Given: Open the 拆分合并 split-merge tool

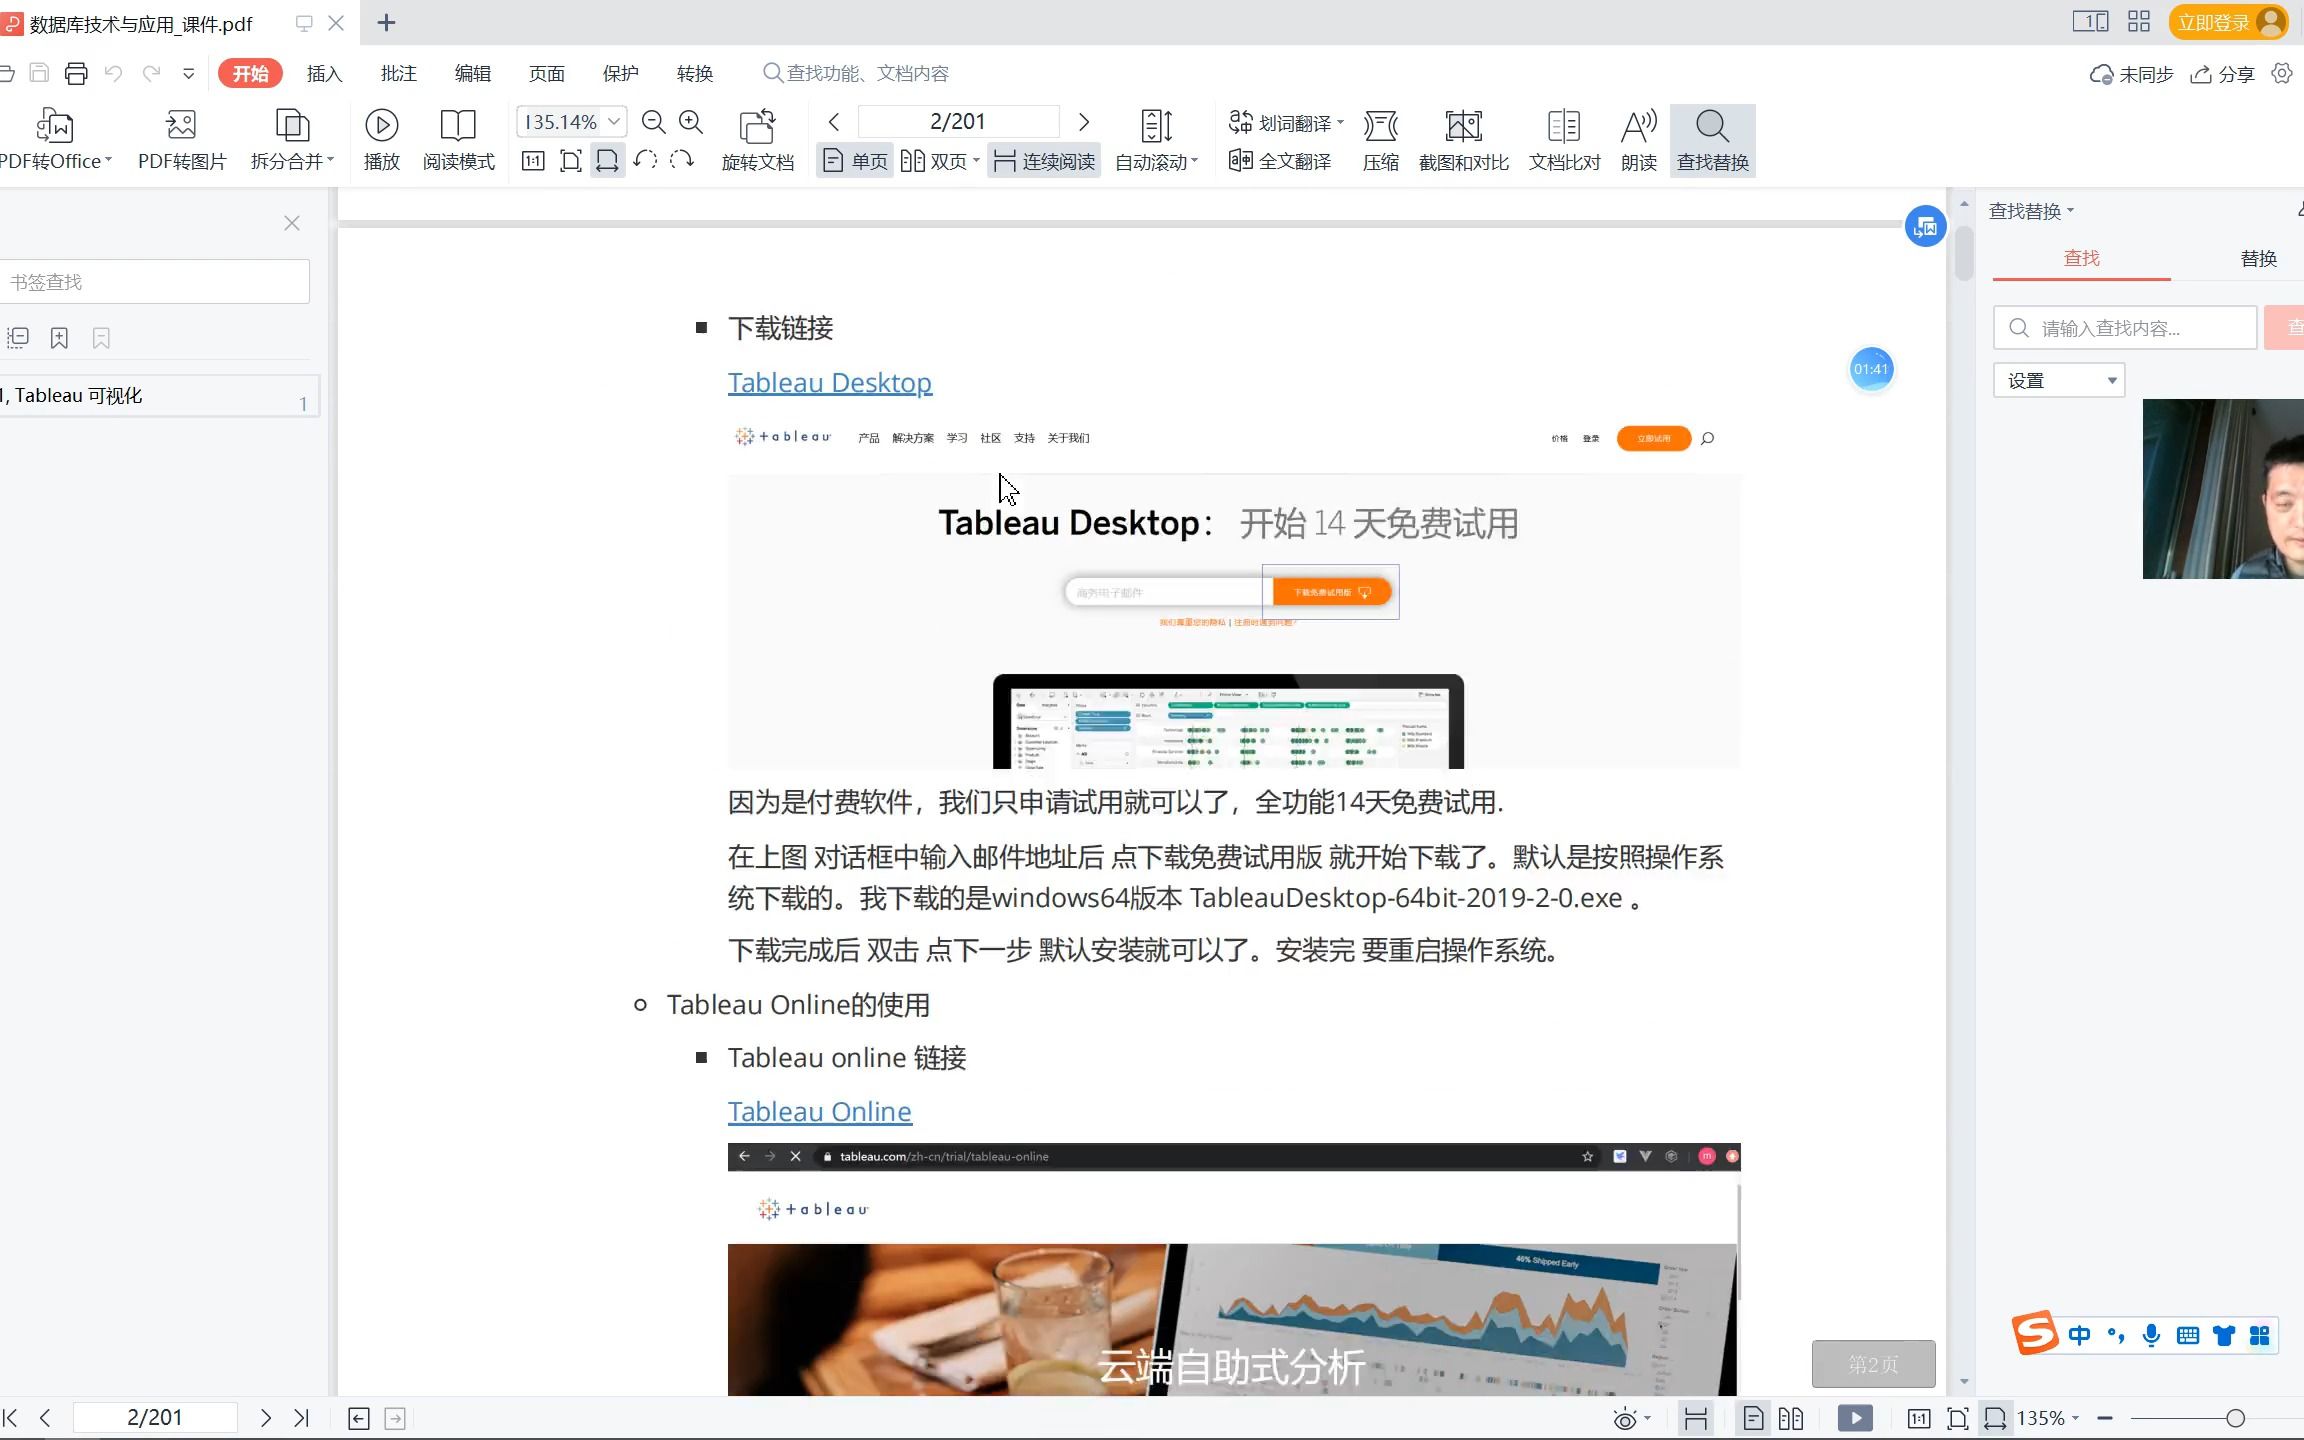Looking at the screenshot, I should click(x=292, y=140).
